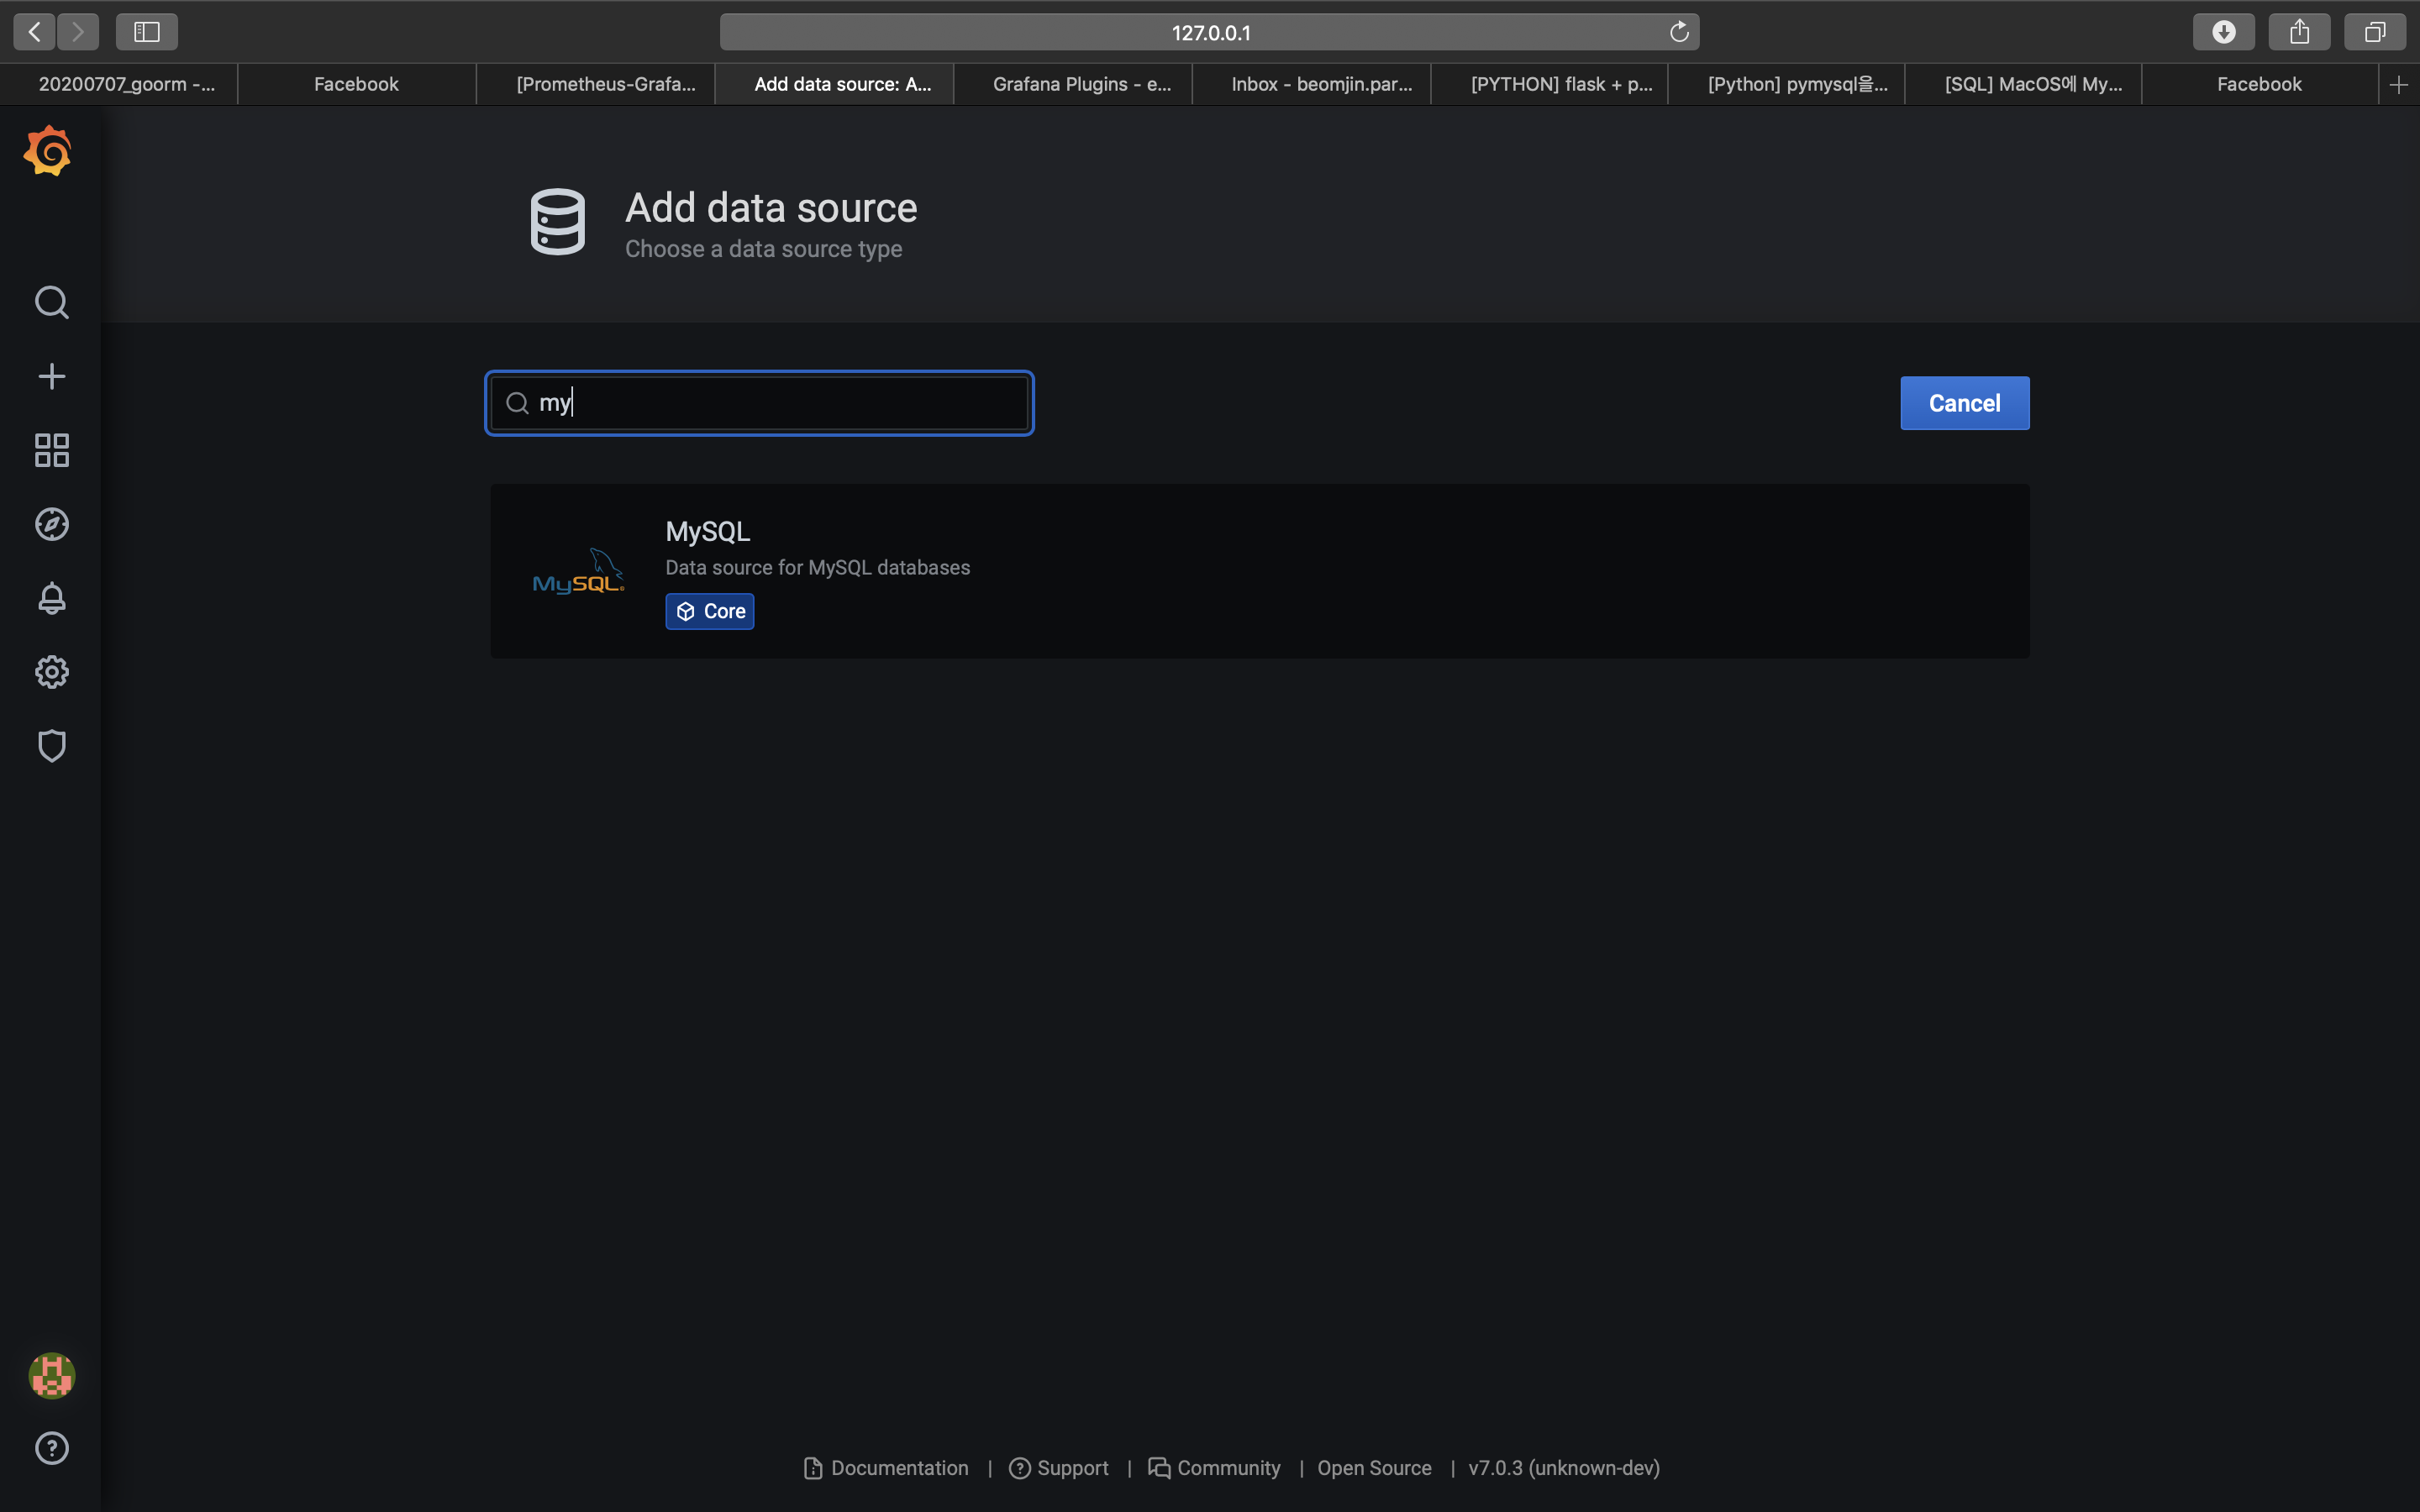Click the Grafana logo home icon
Image resolution: width=2420 pixels, height=1512 pixels.
coord(49,152)
